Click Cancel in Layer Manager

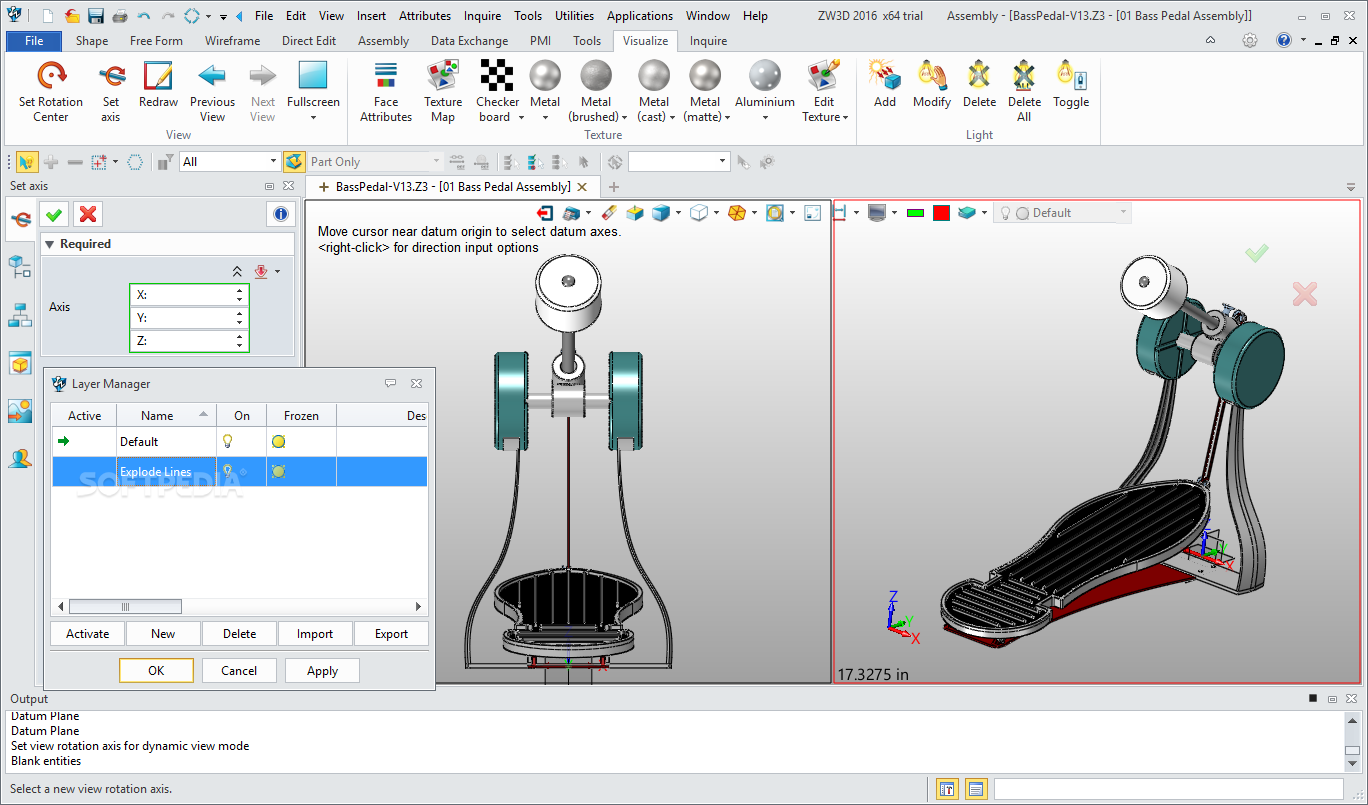pyautogui.click(x=239, y=671)
